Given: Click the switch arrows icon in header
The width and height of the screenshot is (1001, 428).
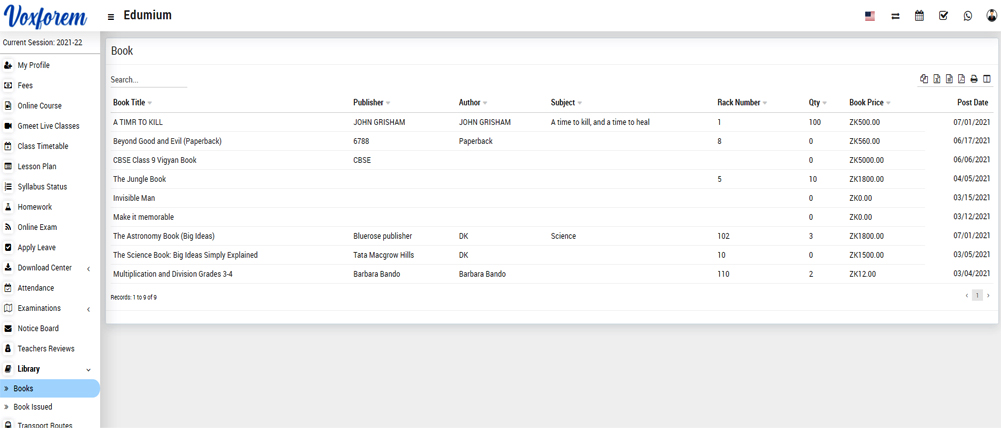Looking at the screenshot, I should point(895,16).
